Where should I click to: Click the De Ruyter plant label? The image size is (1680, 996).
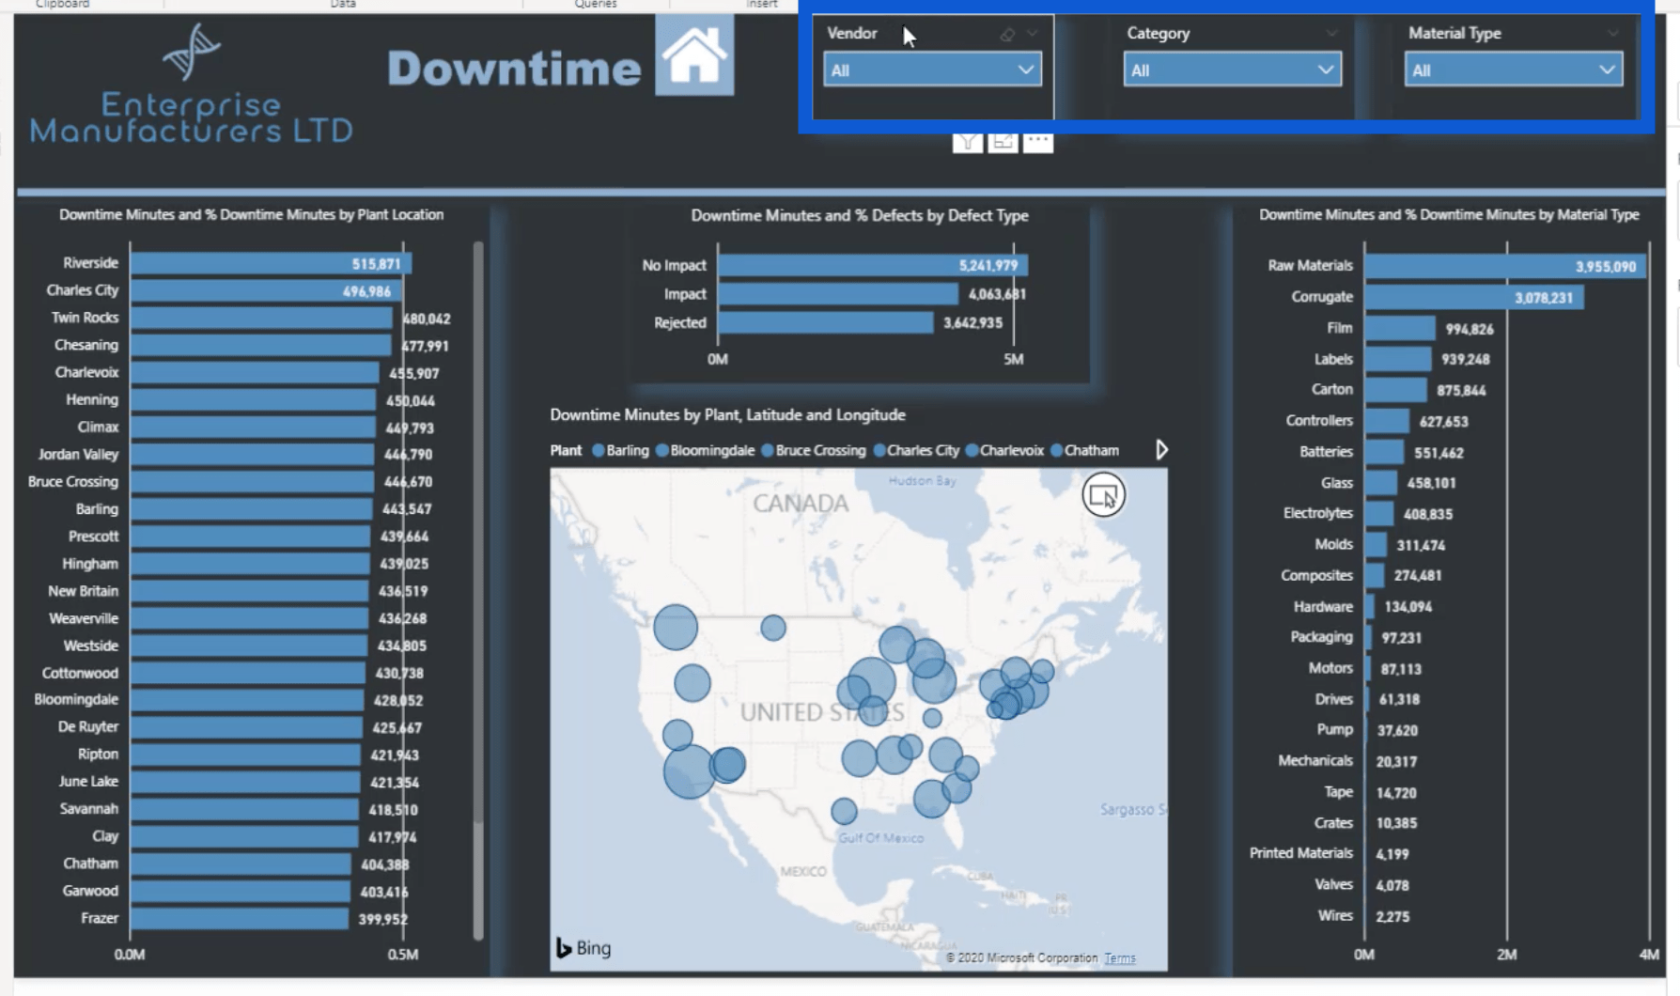point(88,727)
